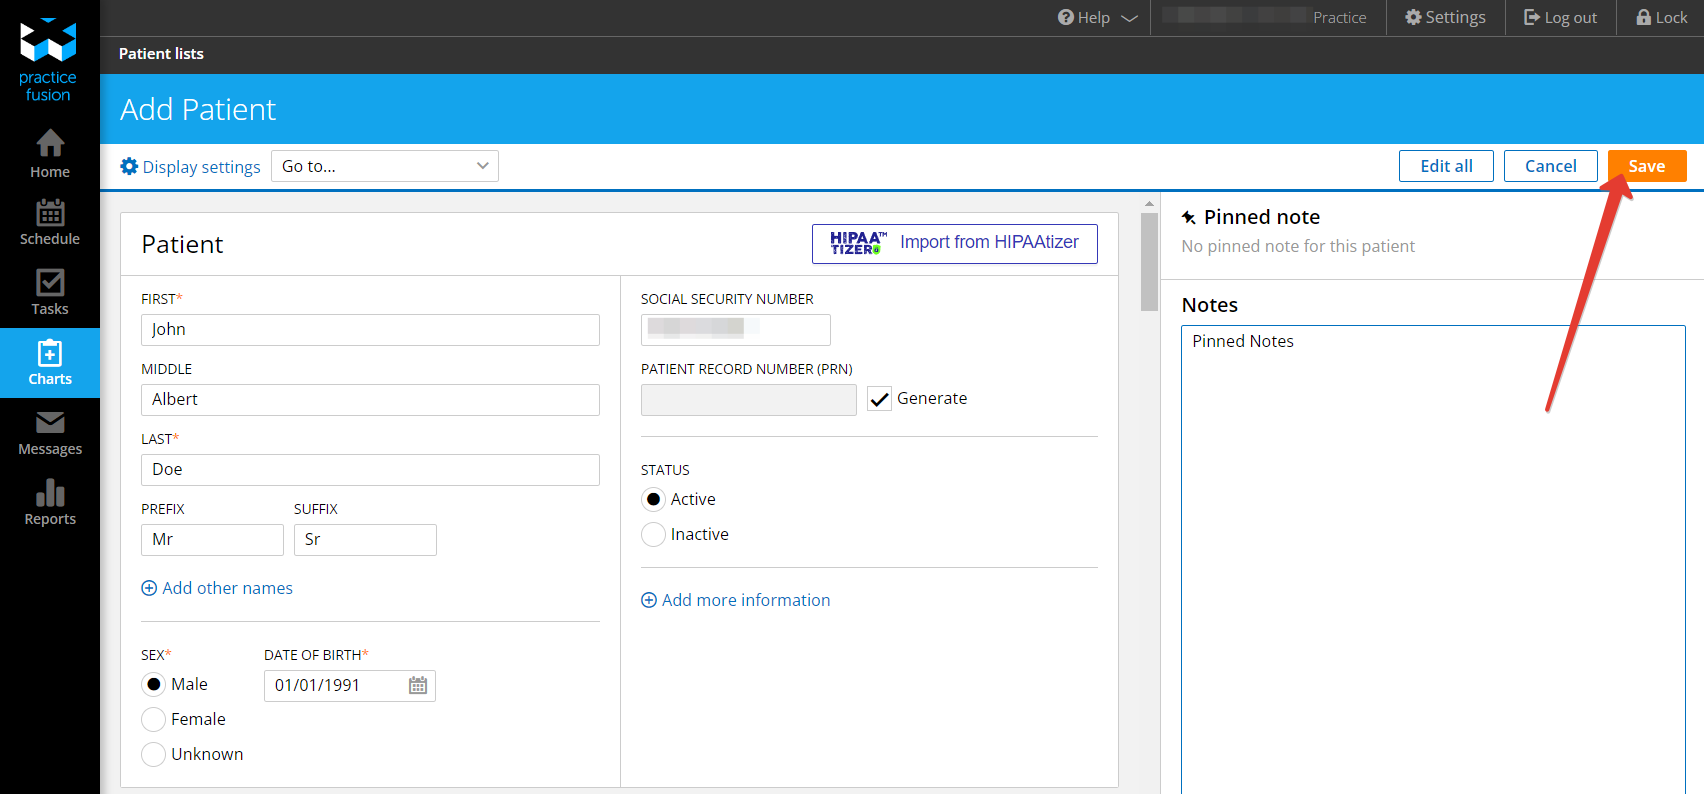Expand the Help menu

[x=1097, y=18]
